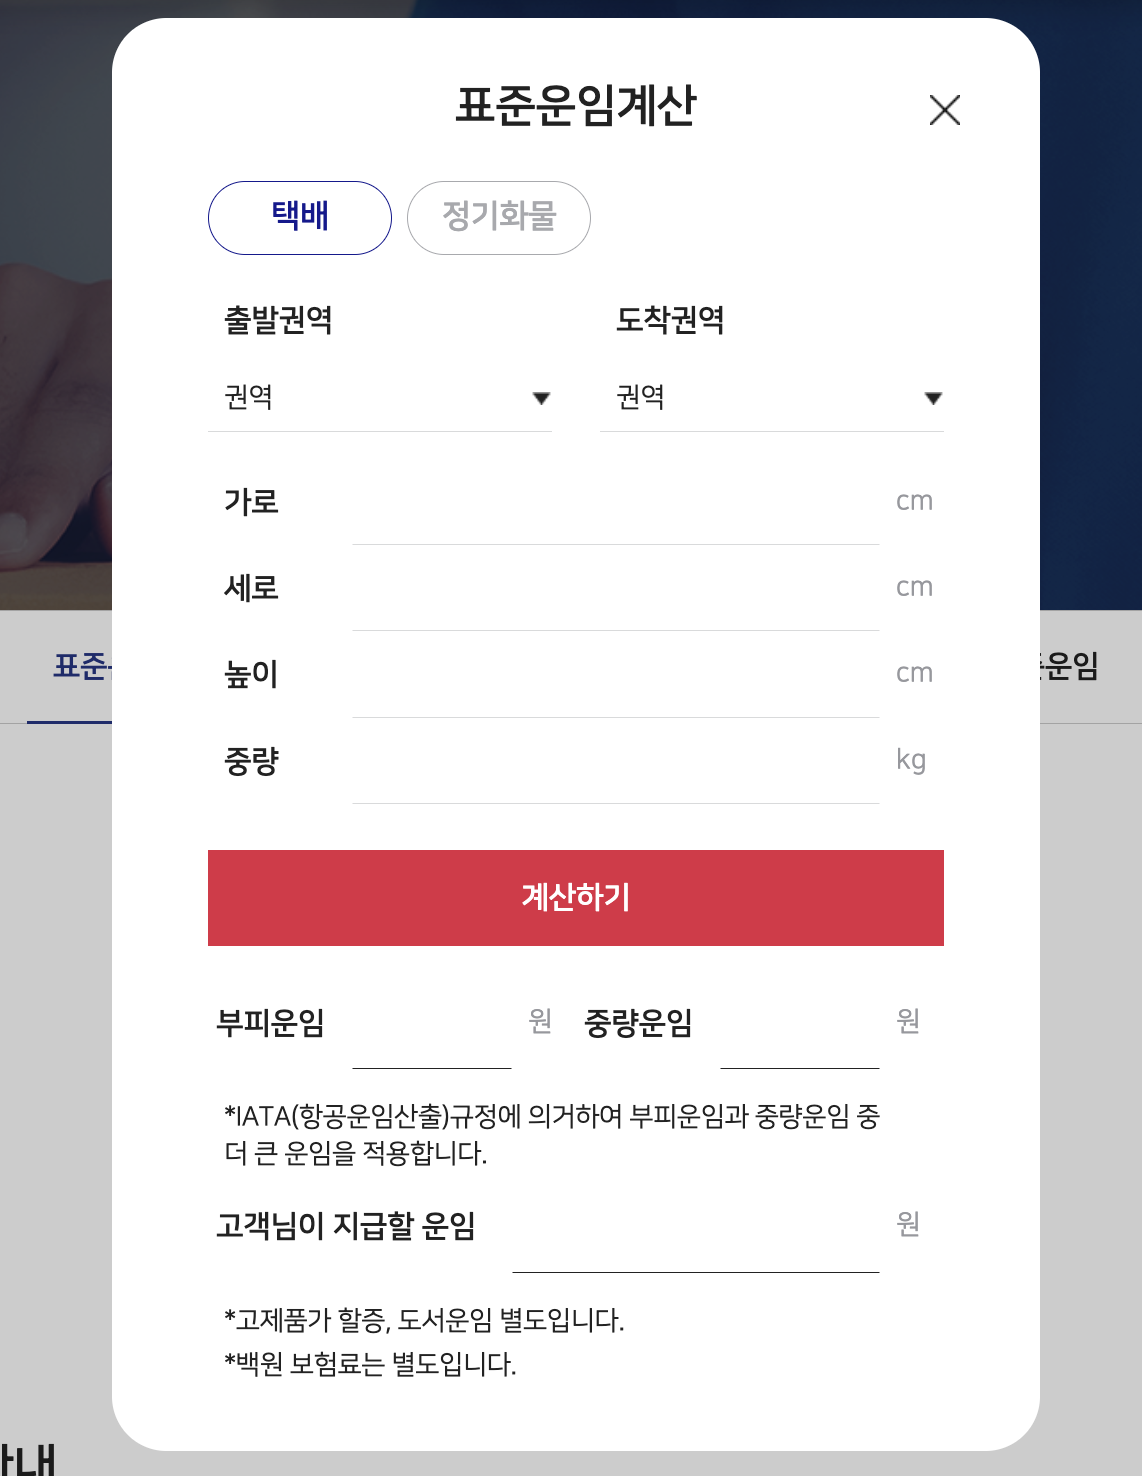Image resolution: width=1142 pixels, height=1476 pixels.
Task: Expand the departure 권역 selection arrow
Action: (x=541, y=398)
